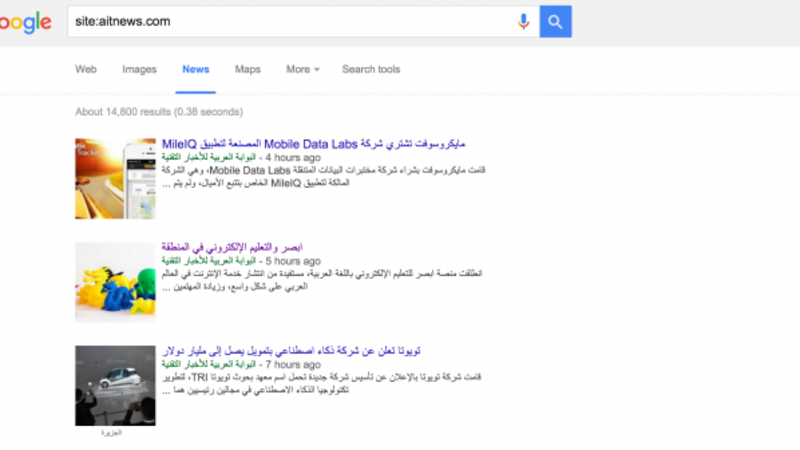The height and width of the screenshot is (450, 800).
Task: Click the colorful 3D dragon toys thumbnail
Action: click(x=115, y=282)
